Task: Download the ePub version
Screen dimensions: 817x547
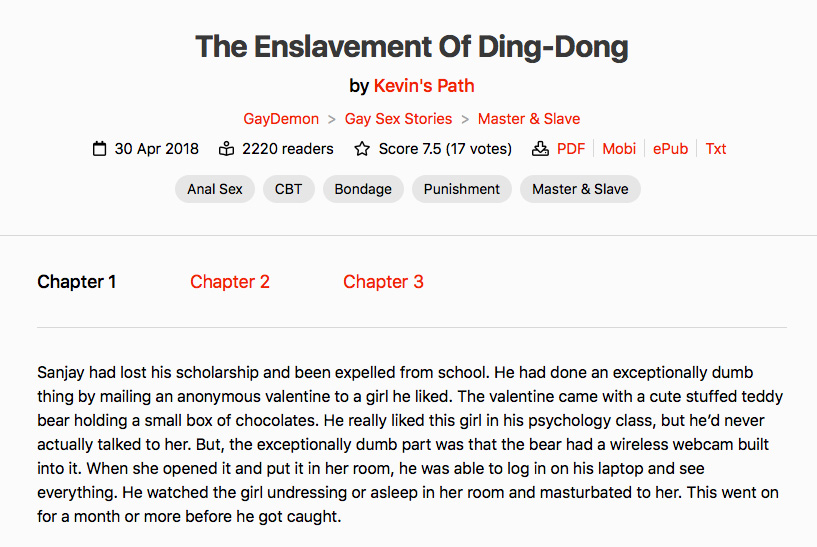Action: (670, 149)
